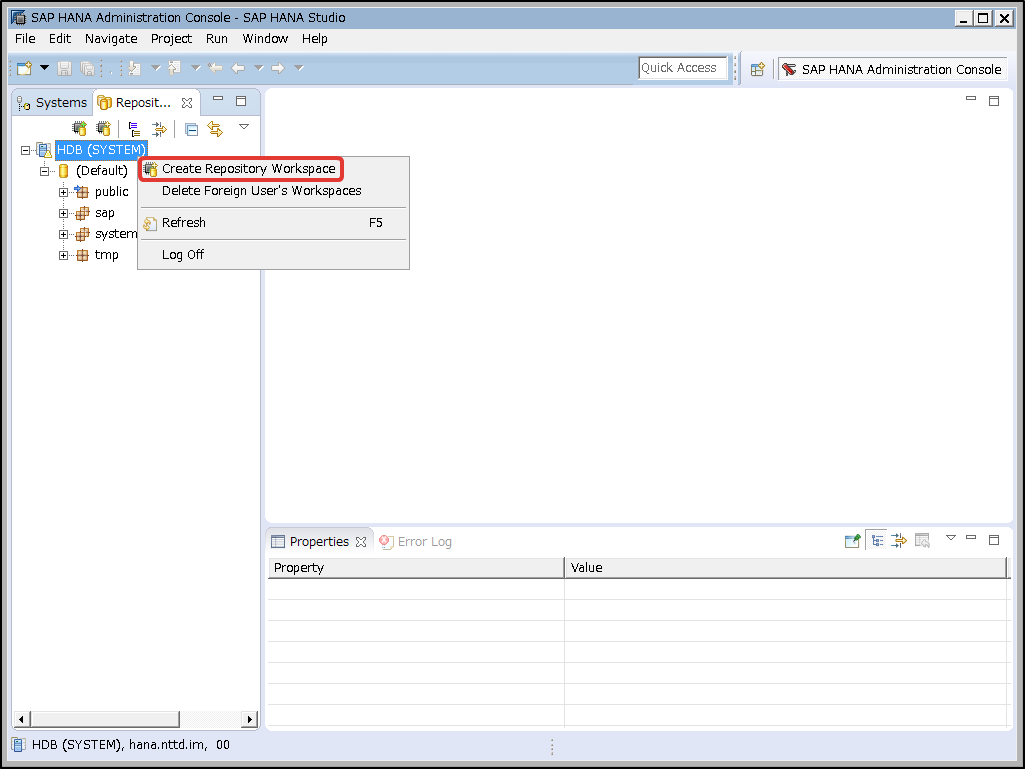Collapse the (Default) workspace node
The width and height of the screenshot is (1025, 769).
click(44, 171)
